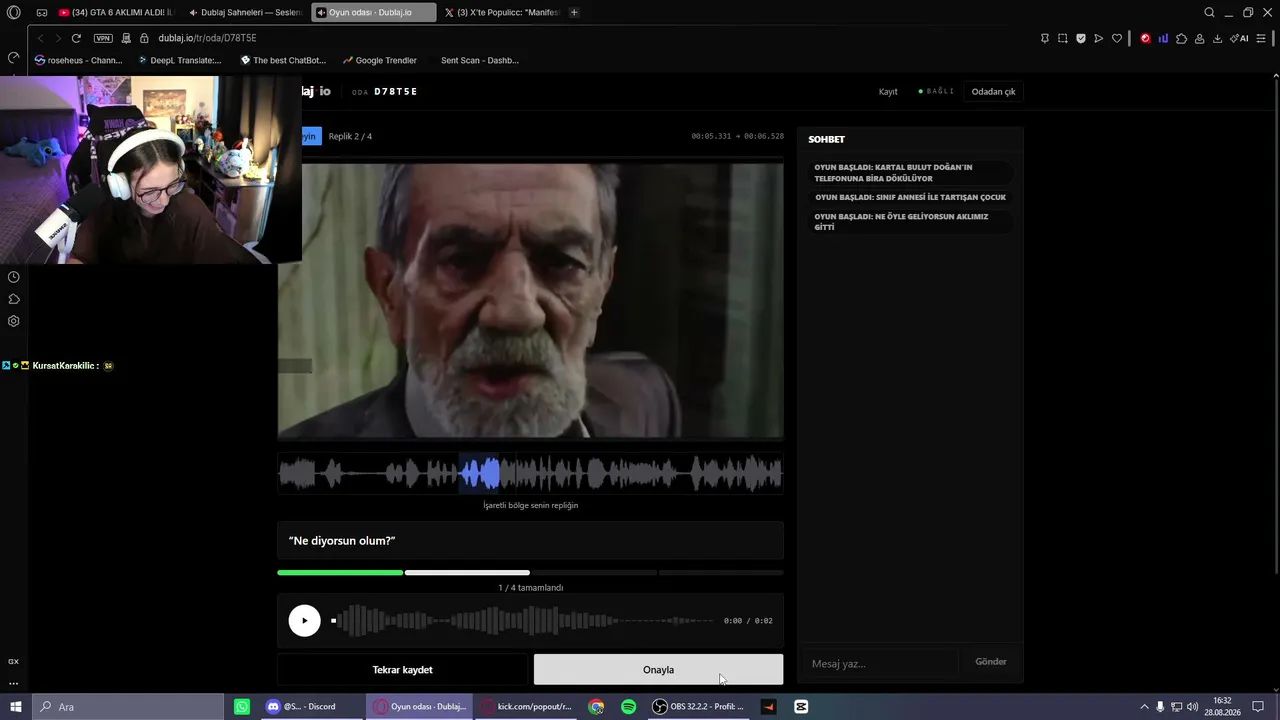The image size is (1280, 720).
Task: Open the Google Trendler bookmark
Action: 380,60
